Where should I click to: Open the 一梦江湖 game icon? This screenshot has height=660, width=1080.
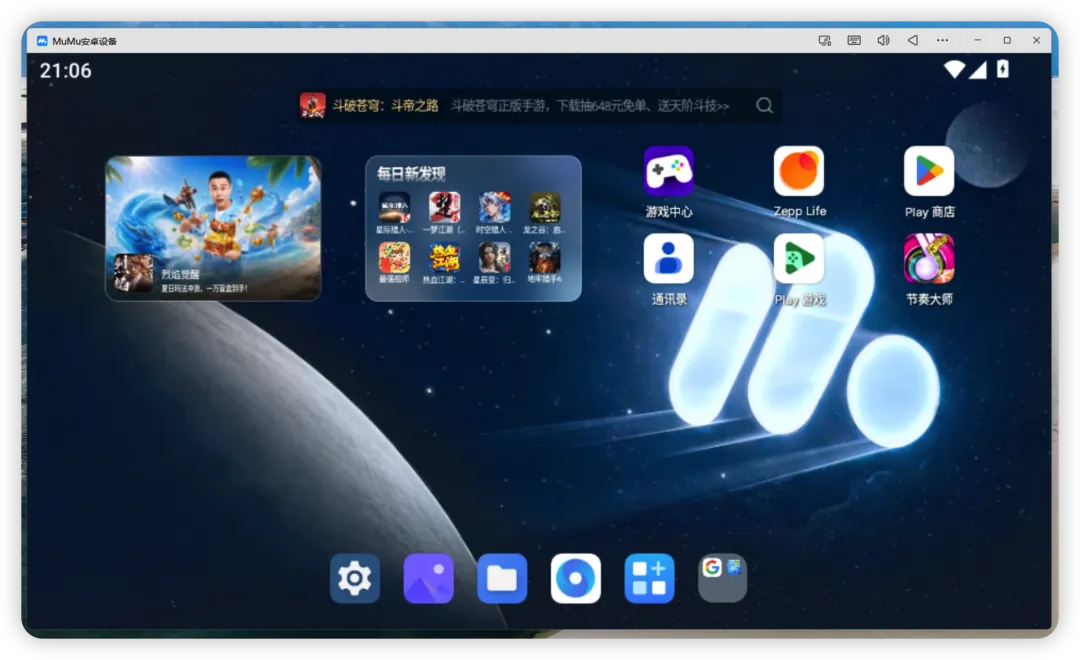pyautogui.click(x=444, y=207)
